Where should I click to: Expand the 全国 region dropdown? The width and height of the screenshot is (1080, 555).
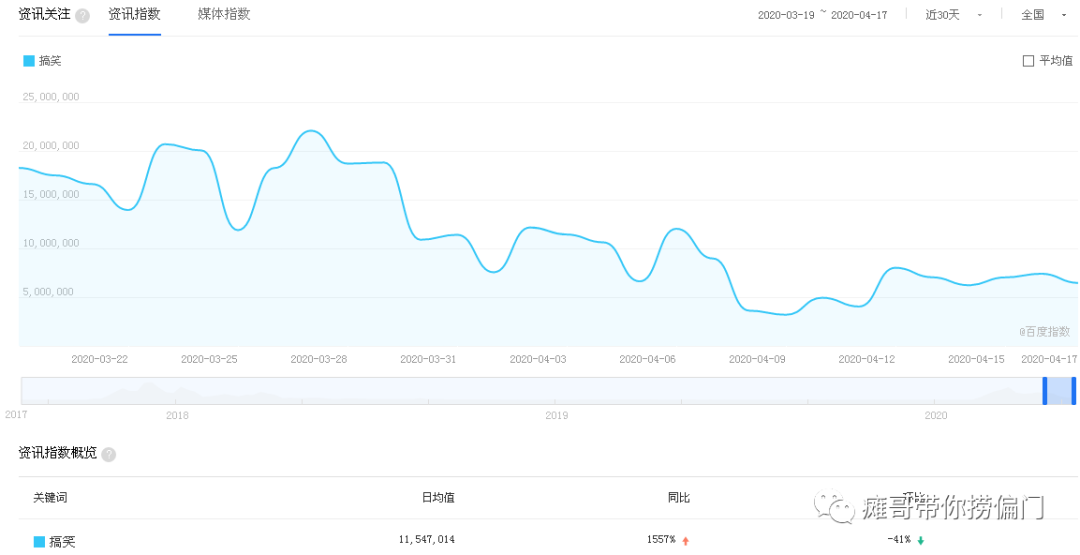1042,15
